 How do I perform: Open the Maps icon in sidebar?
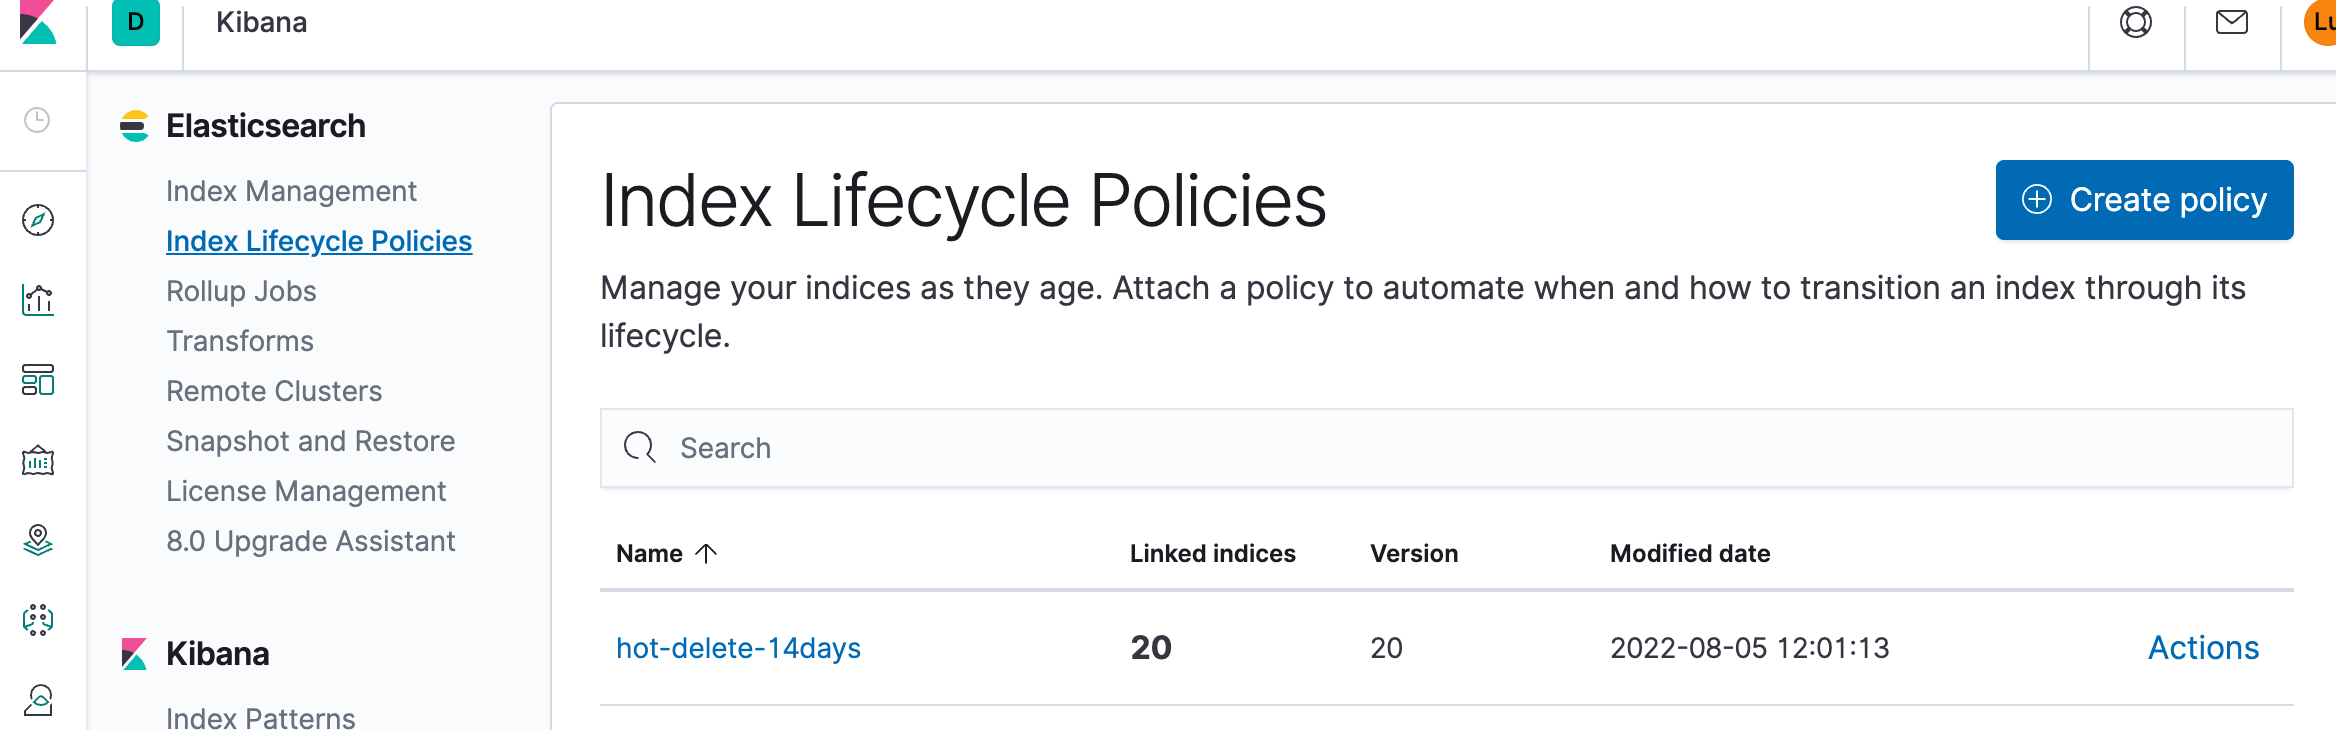[38, 540]
